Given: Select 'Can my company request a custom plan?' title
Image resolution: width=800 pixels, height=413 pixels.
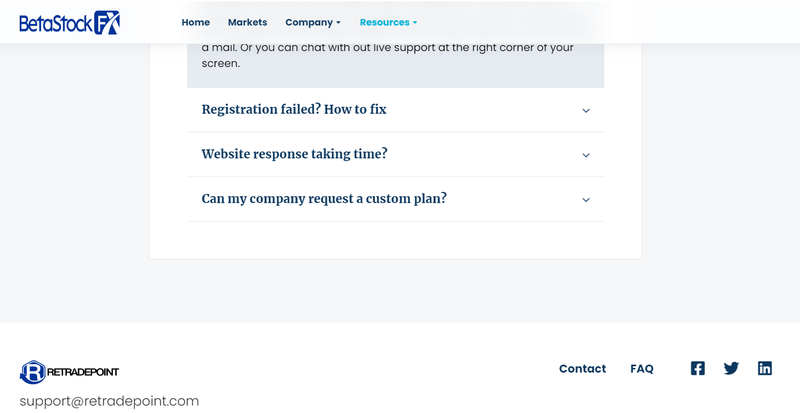Looking at the screenshot, I should (x=324, y=199).
